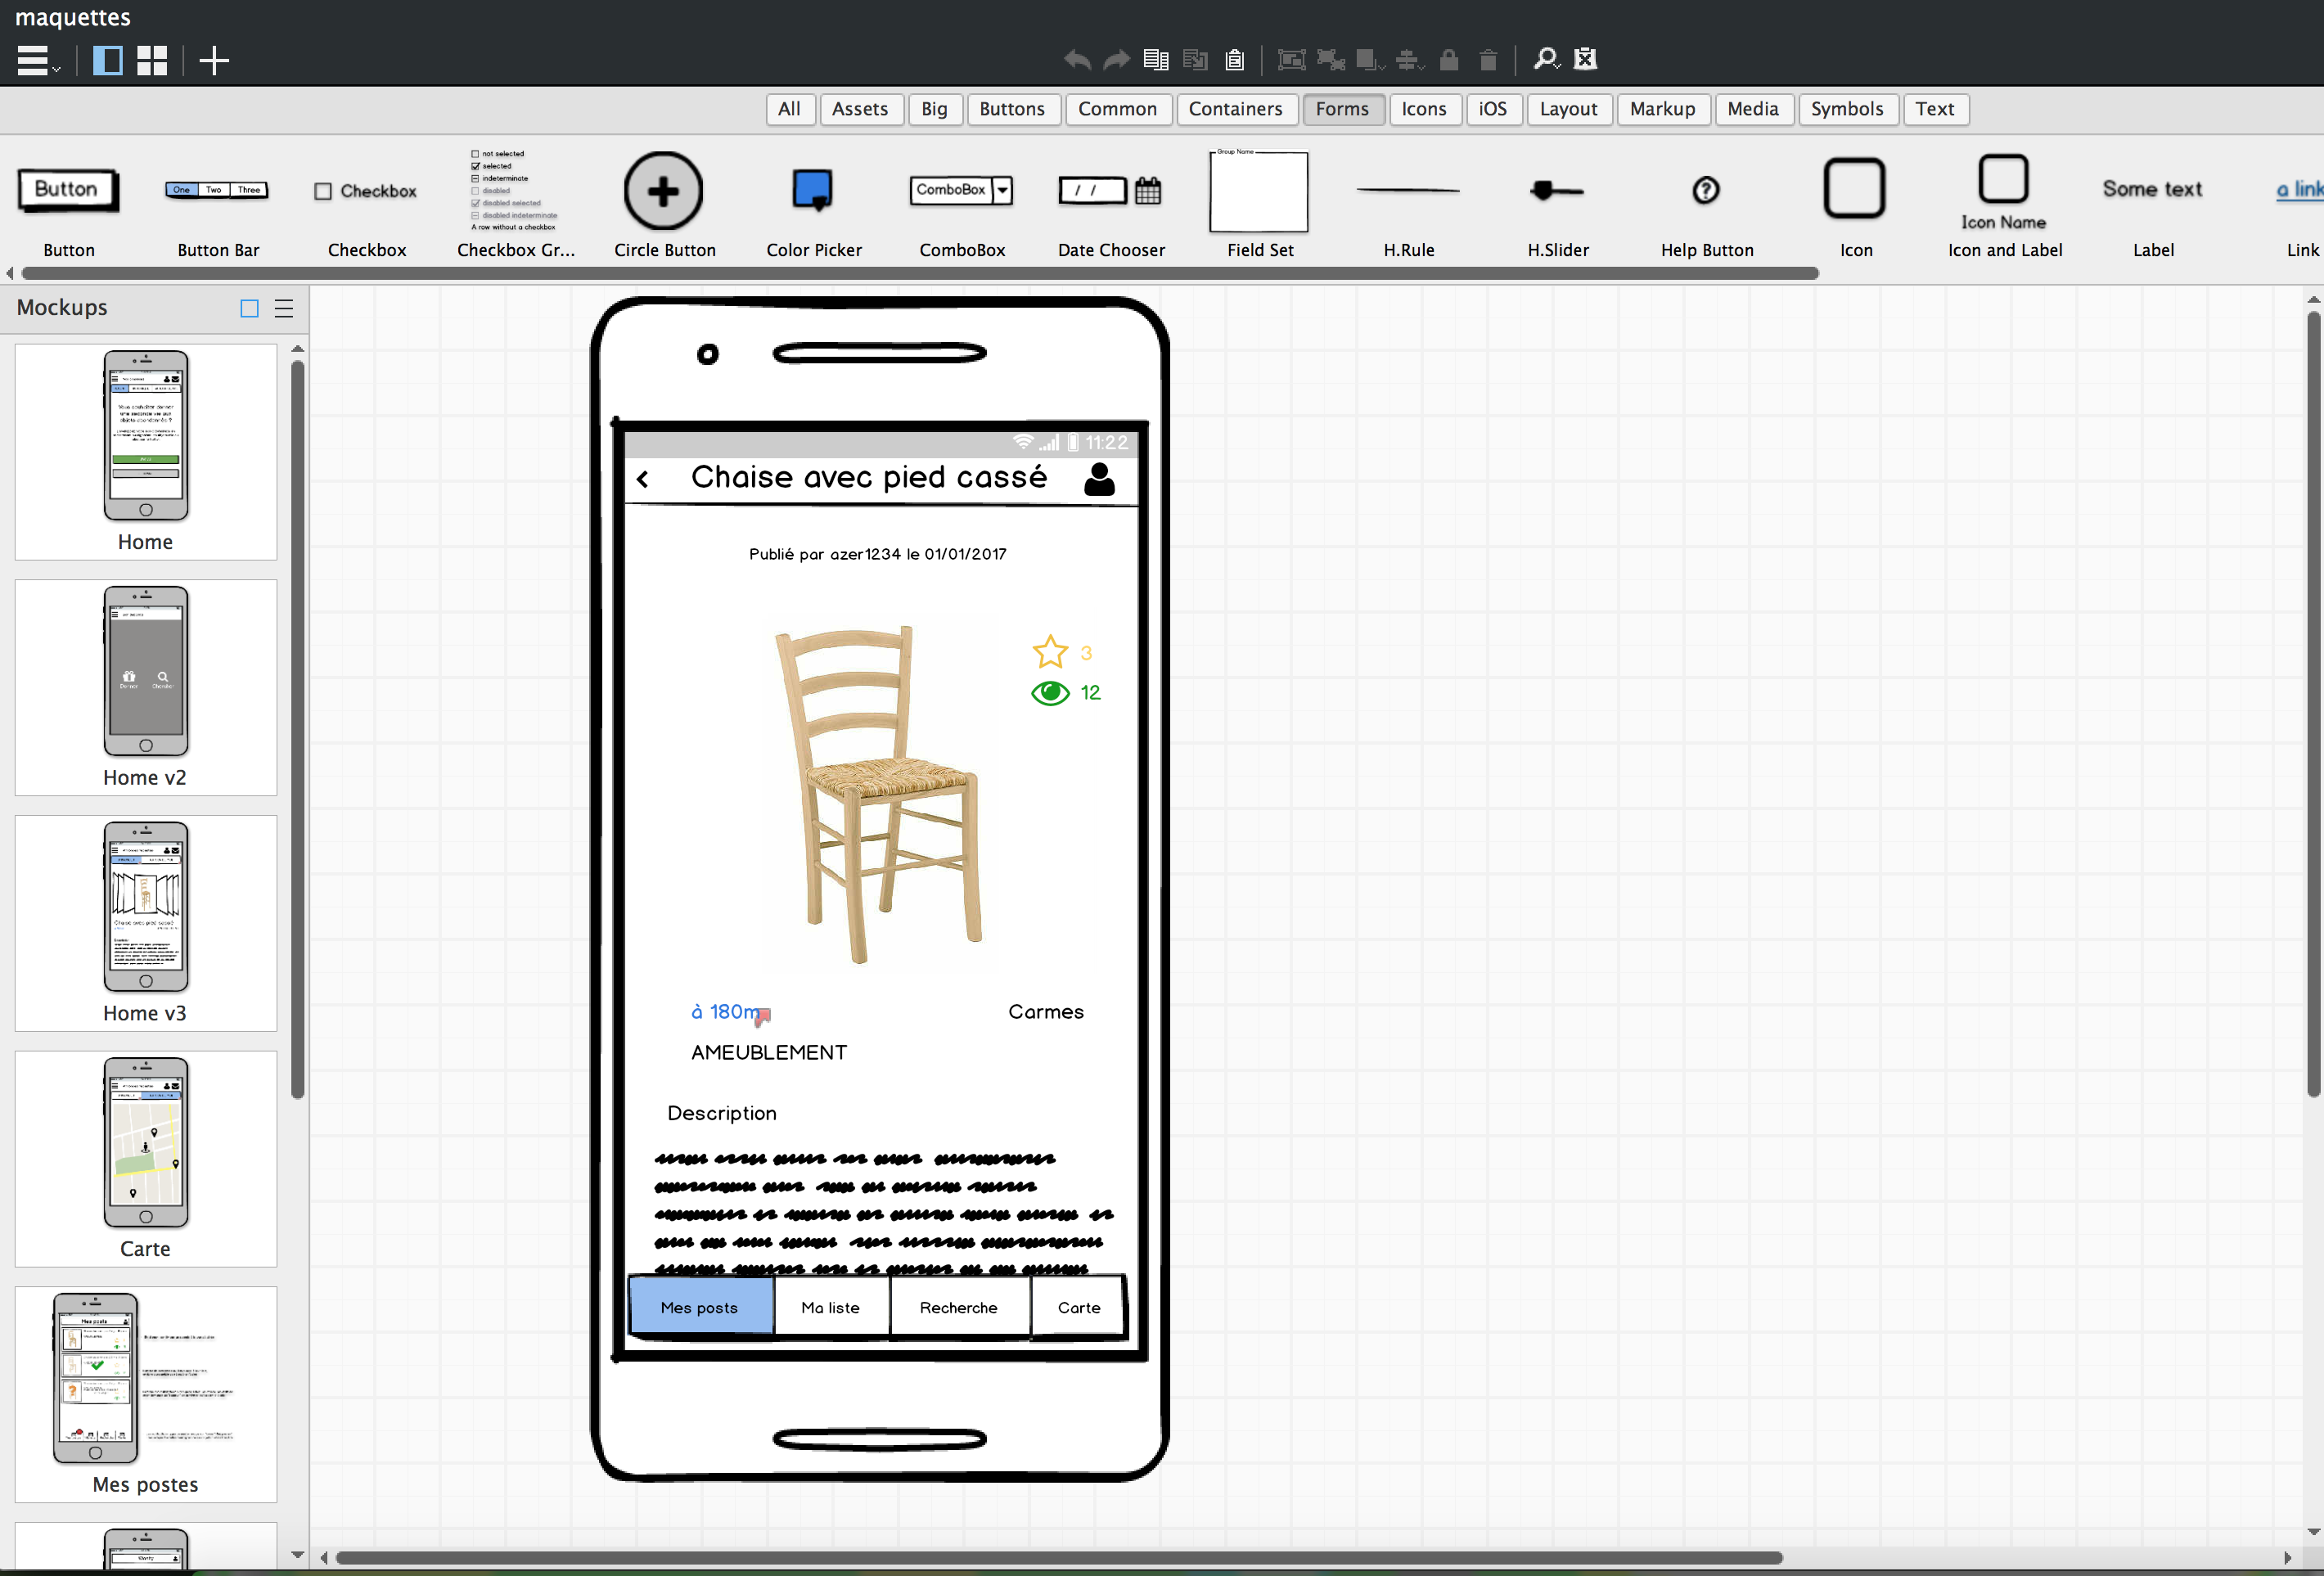Select the Color Picker tool
2324x1576 pixels.
click(814, 188)
